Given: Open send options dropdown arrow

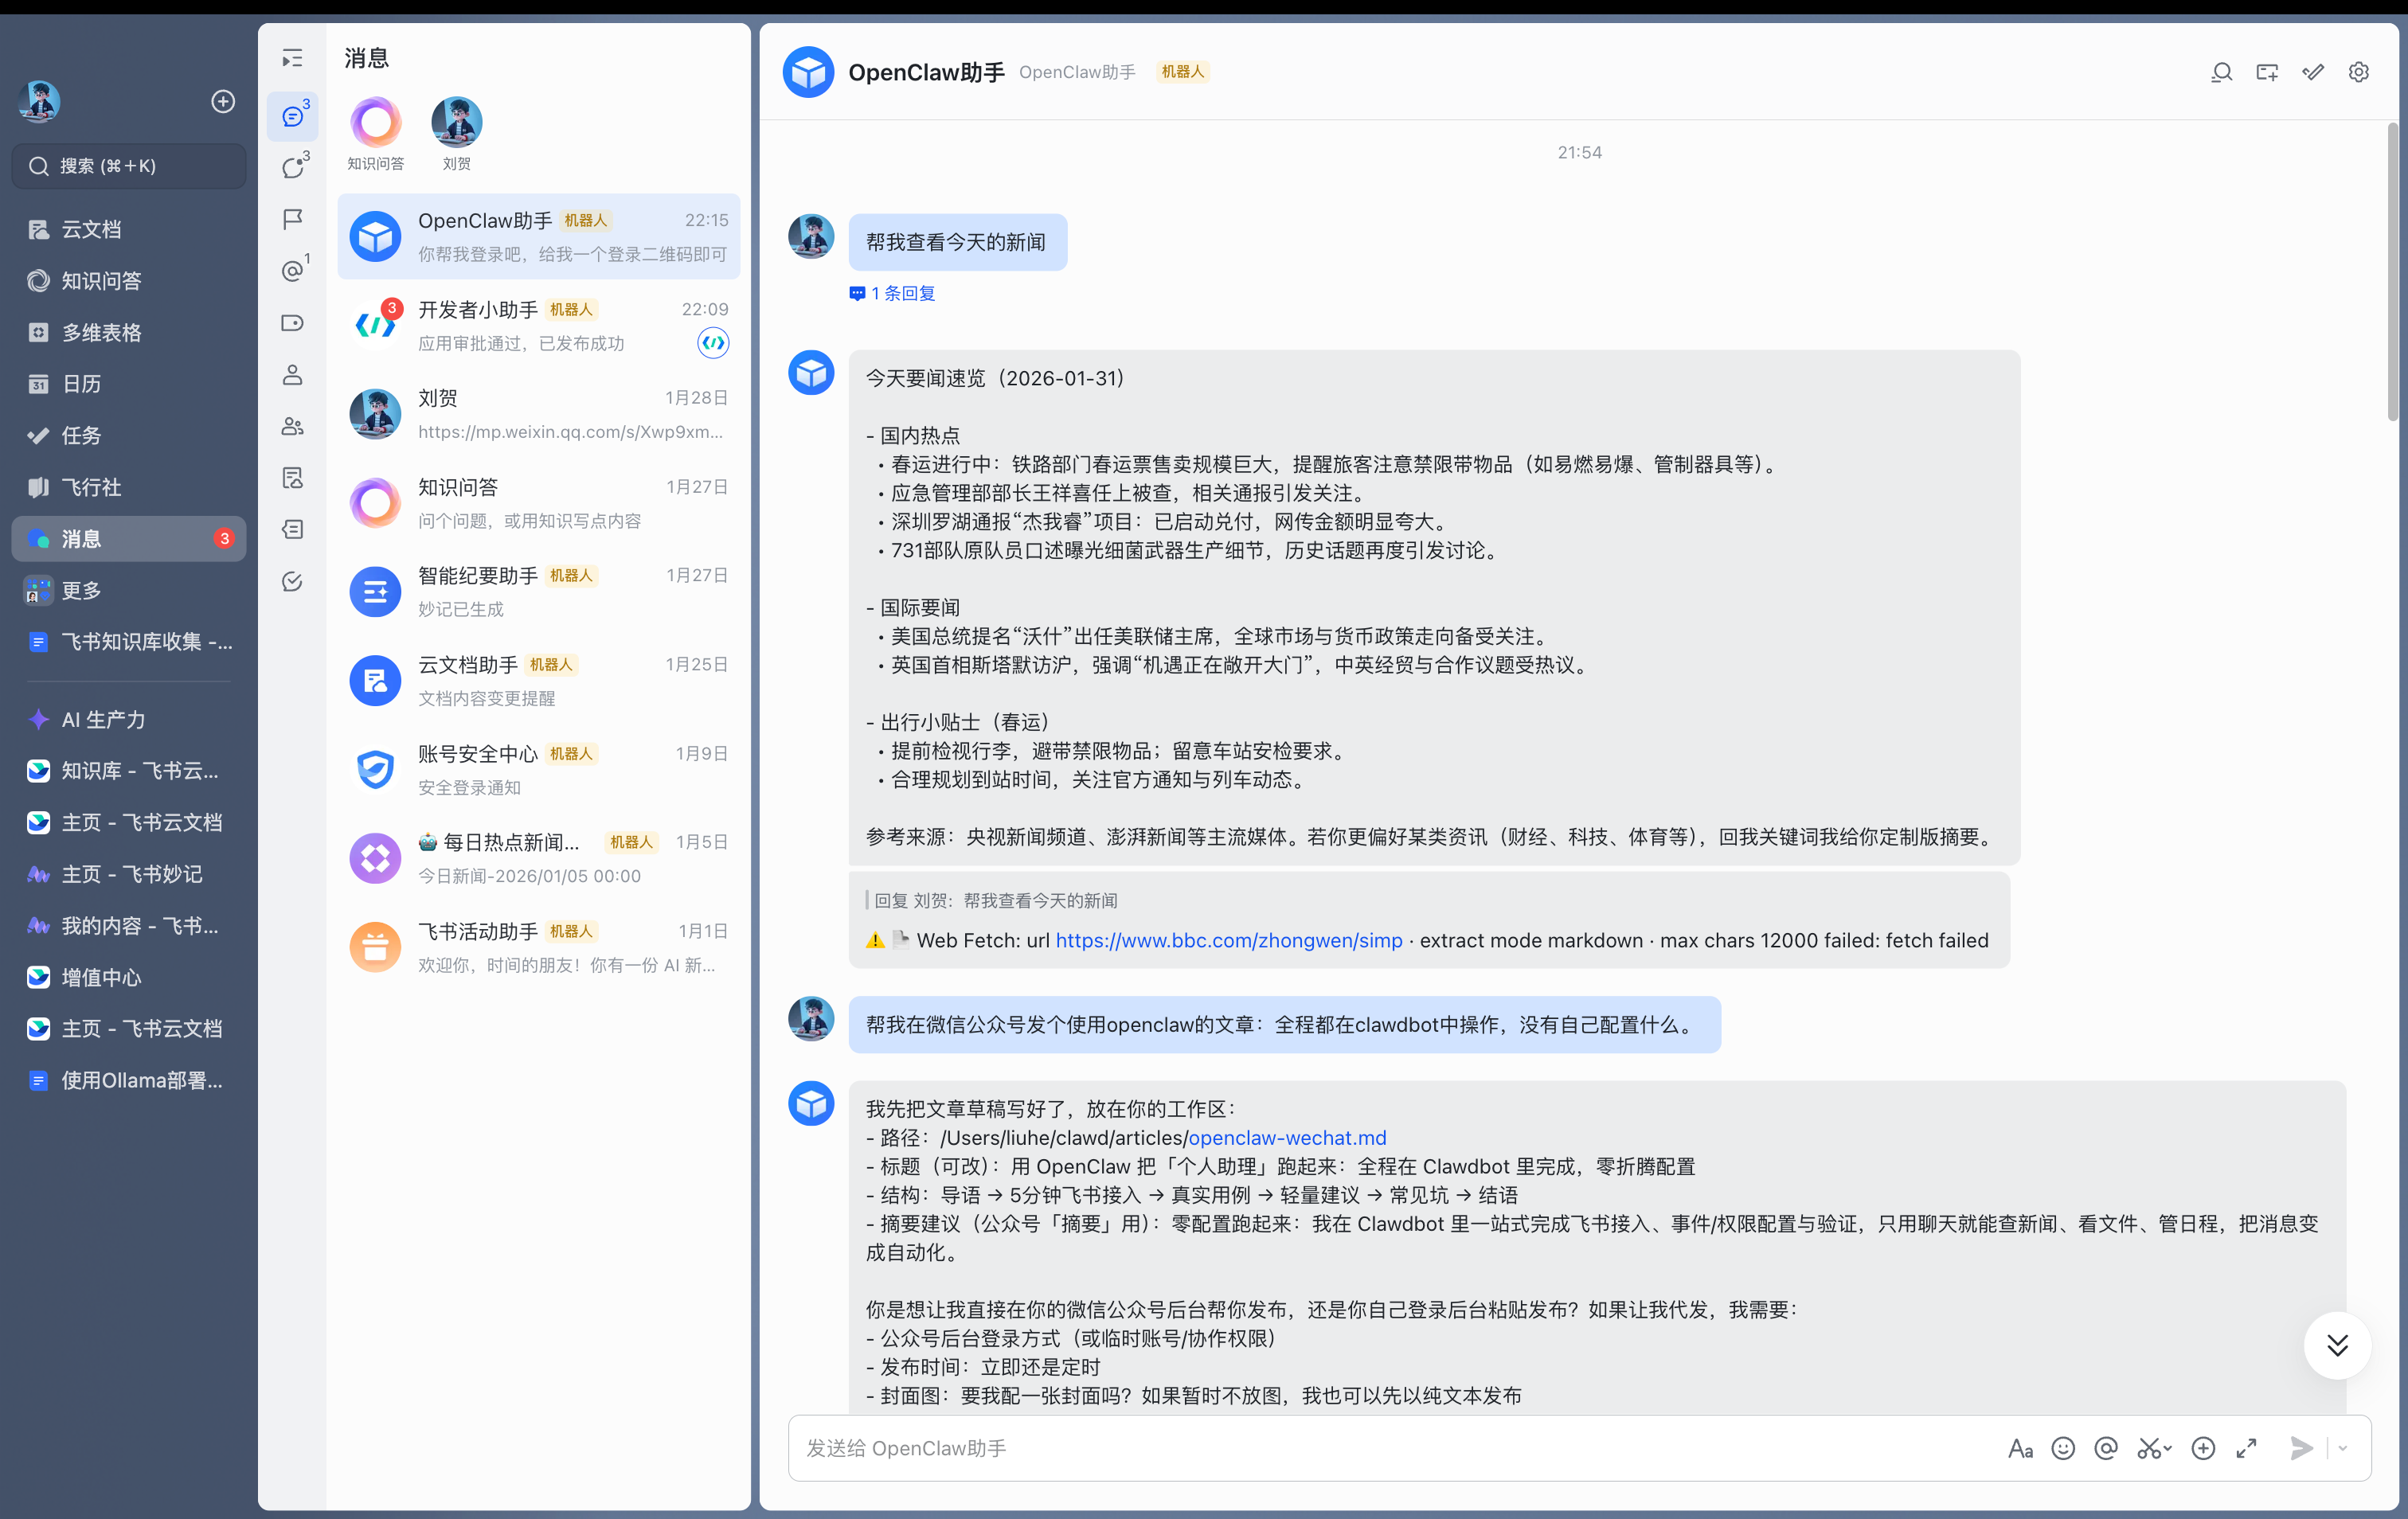Looking at the screenshot, I should [x=2343, y=1448].
